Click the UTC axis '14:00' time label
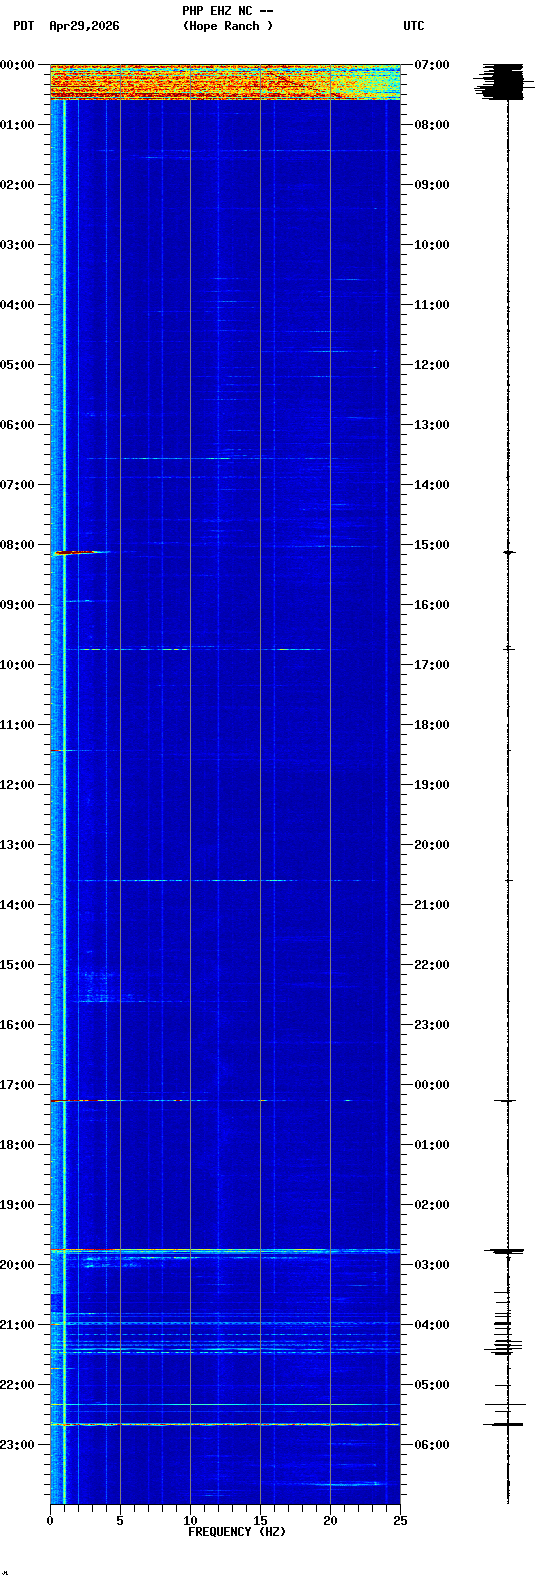Screen dimensions: 552x1584 pos(432,485)
